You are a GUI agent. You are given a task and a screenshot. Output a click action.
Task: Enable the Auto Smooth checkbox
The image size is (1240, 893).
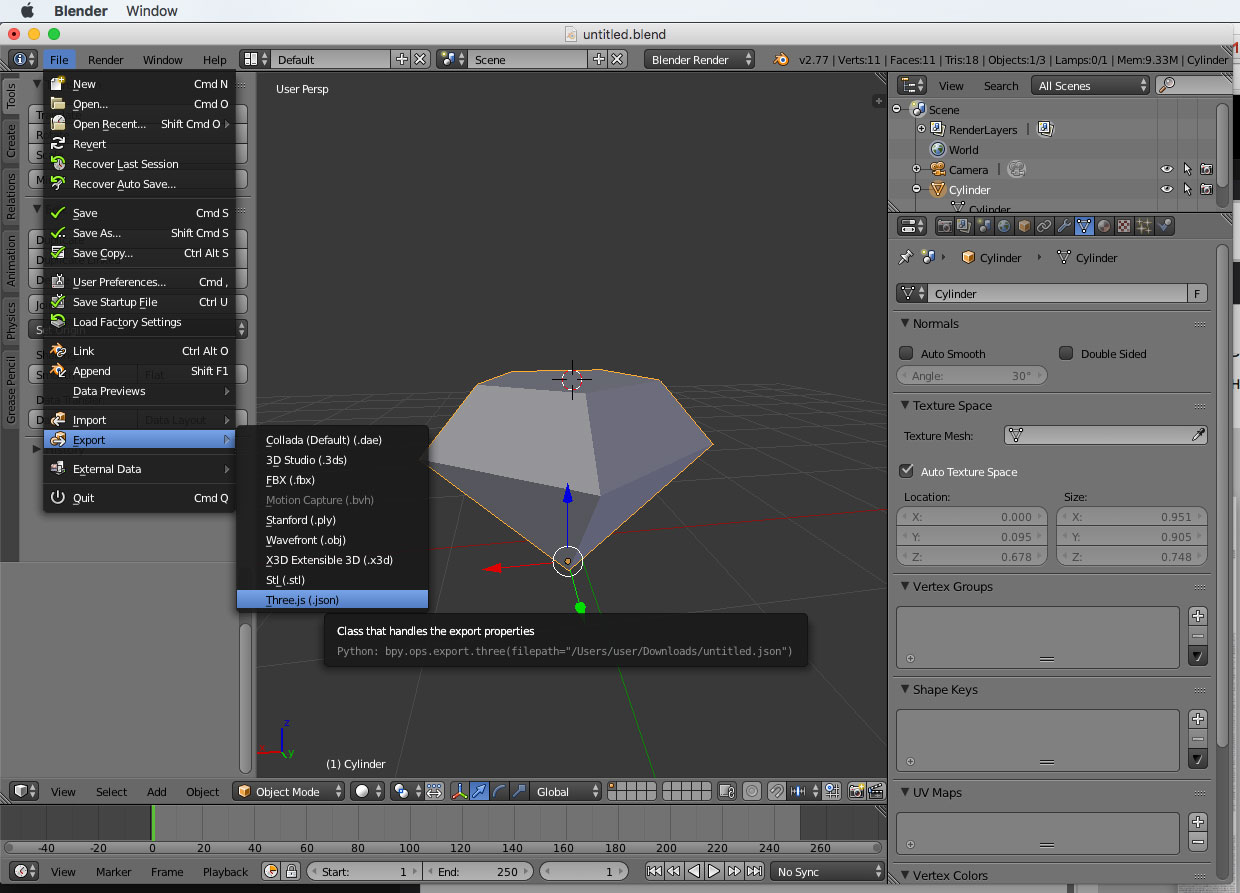pos(906,353)
